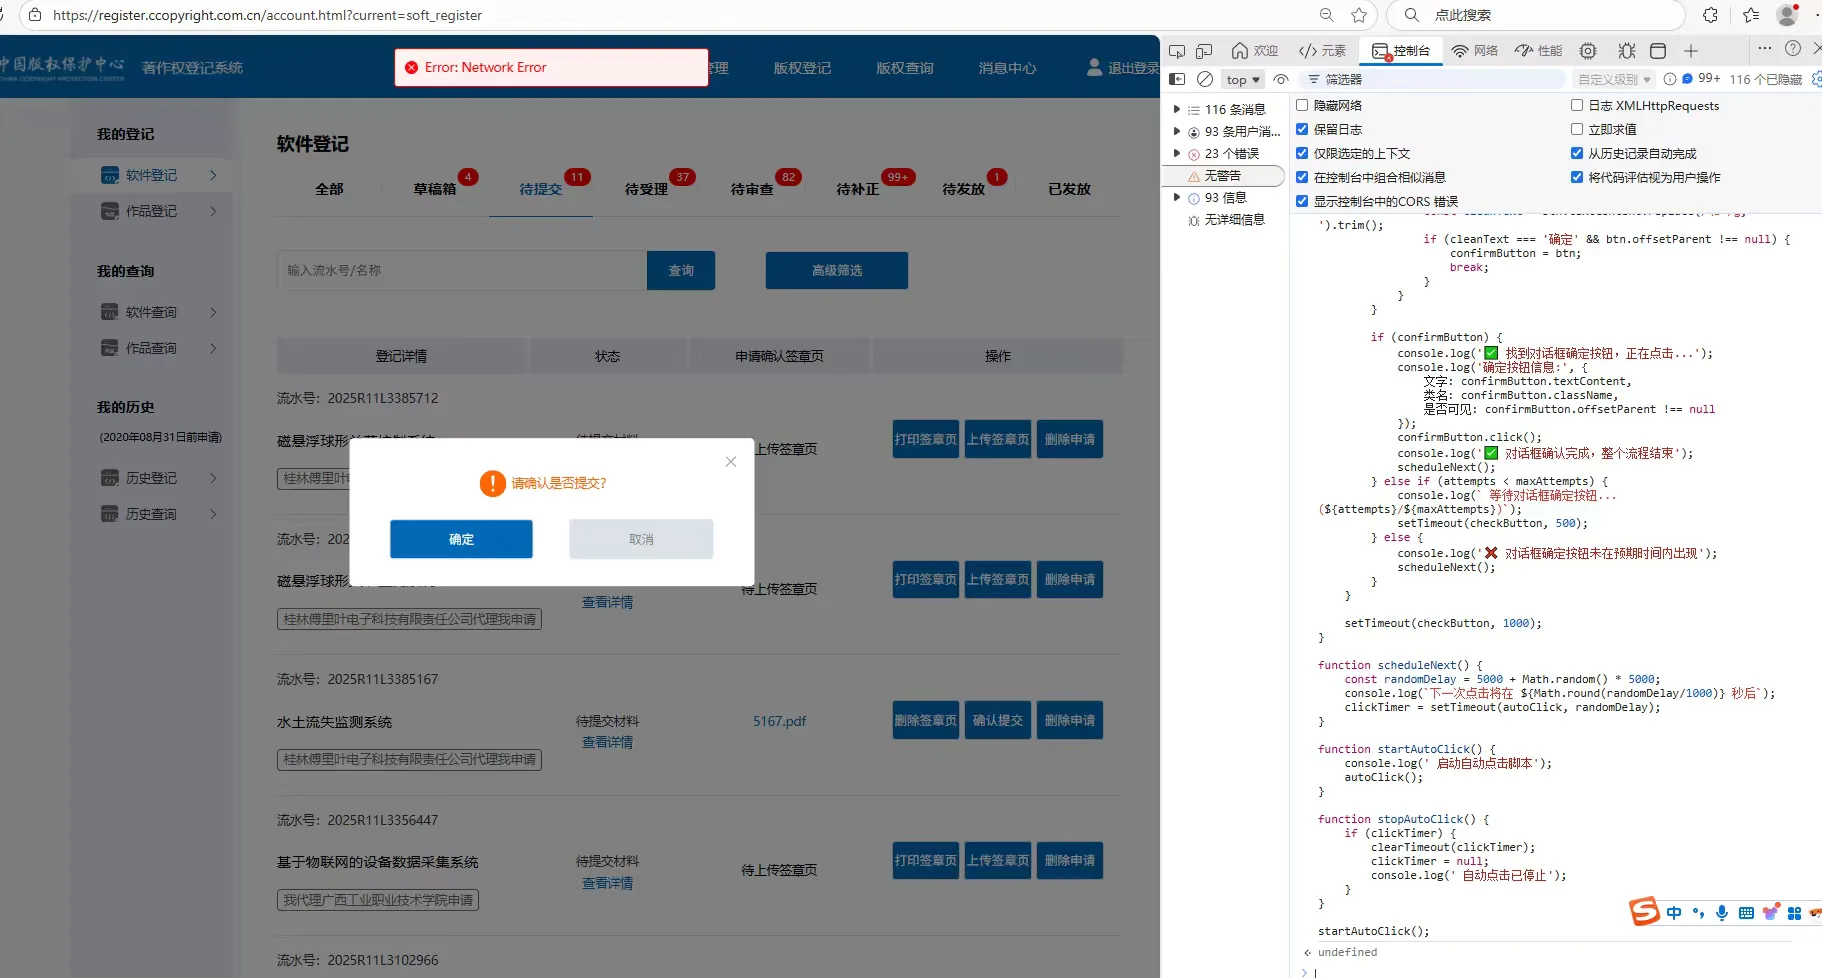
Task: Confirm submission with the 确定 button
Action: coord(461,539)
